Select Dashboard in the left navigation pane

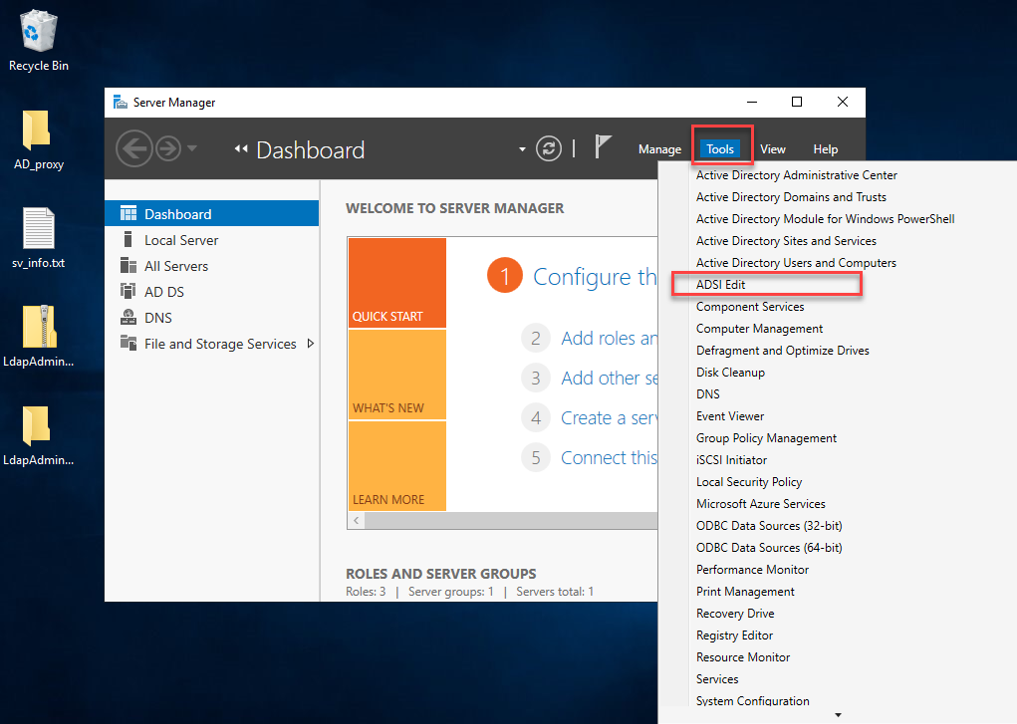click(x=212, y=213)
